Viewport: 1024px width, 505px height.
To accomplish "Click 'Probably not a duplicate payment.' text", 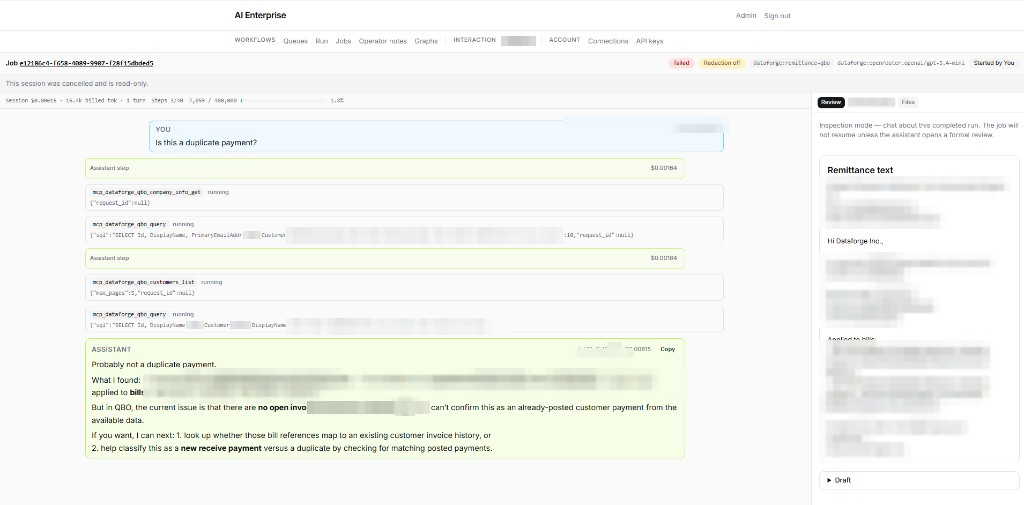I will pos(153,365).
